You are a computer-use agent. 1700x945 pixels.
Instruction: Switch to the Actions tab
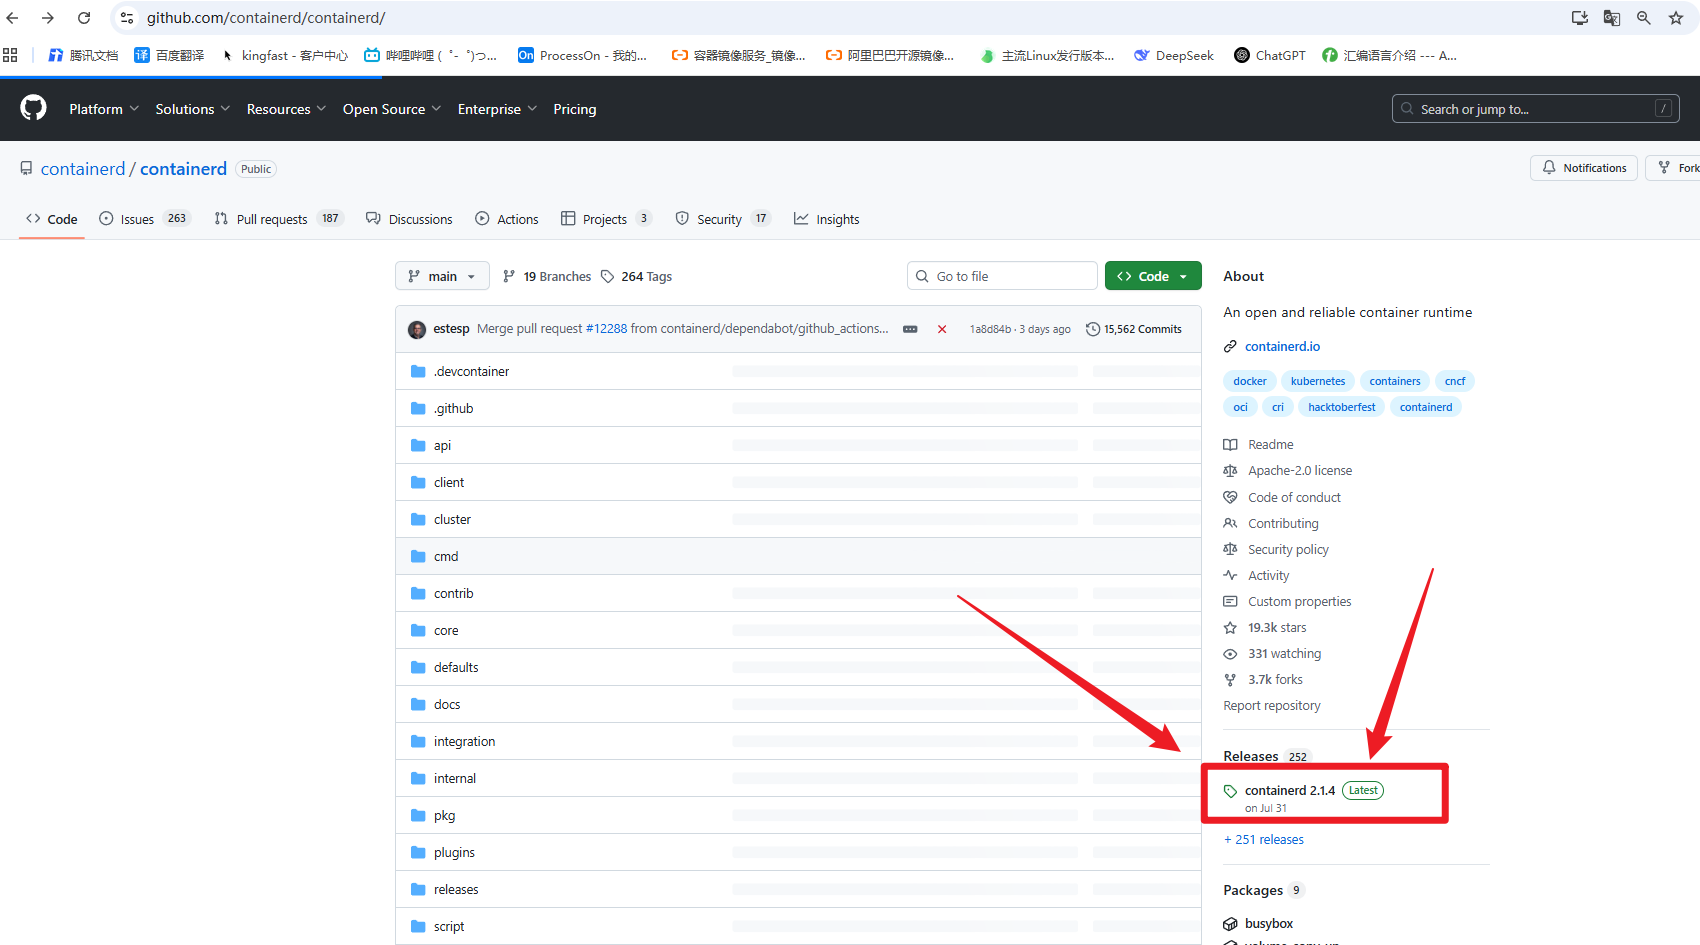[x=507, y=219]
